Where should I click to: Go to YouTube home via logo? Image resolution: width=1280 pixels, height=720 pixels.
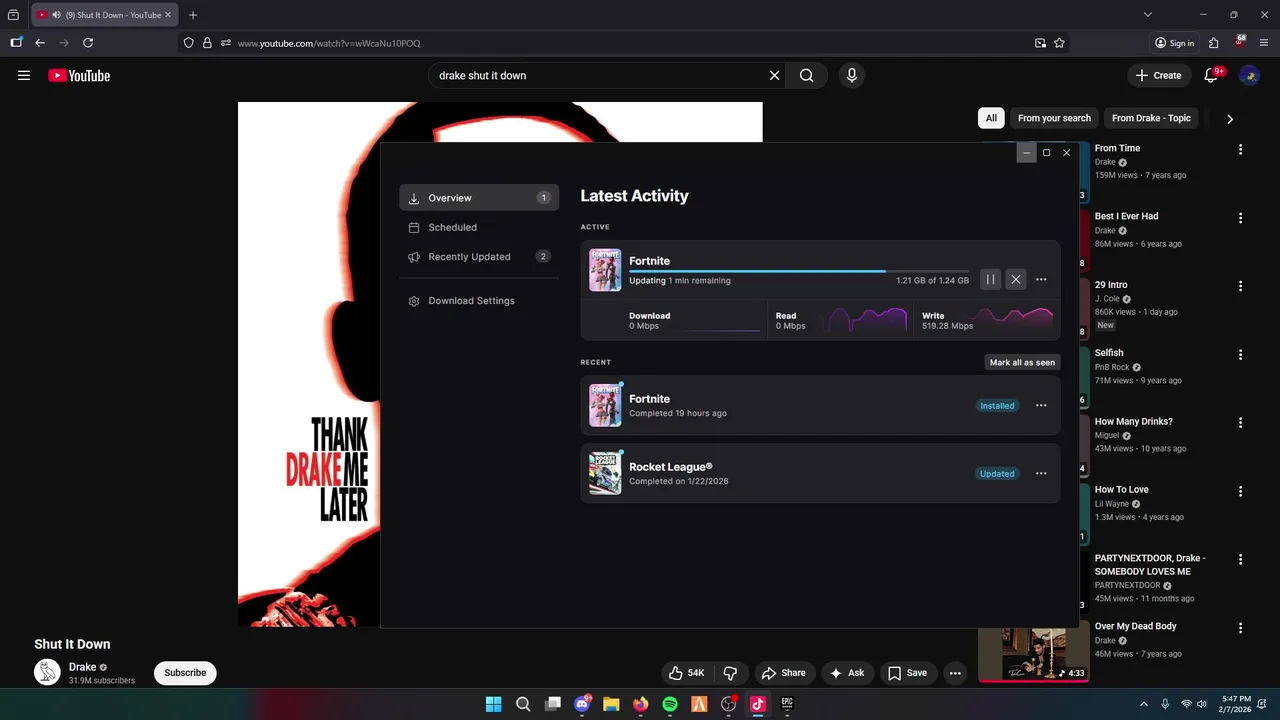point(79,75)
